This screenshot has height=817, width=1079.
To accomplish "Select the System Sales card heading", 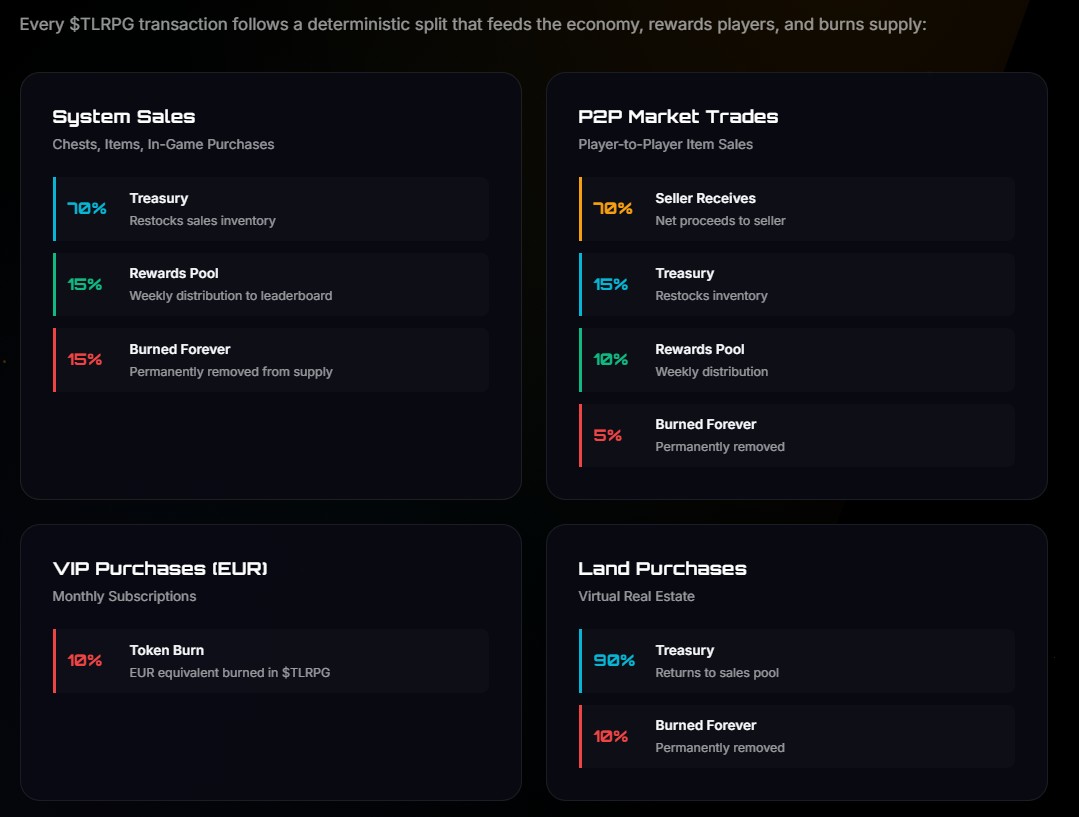I will coord(124,116).
